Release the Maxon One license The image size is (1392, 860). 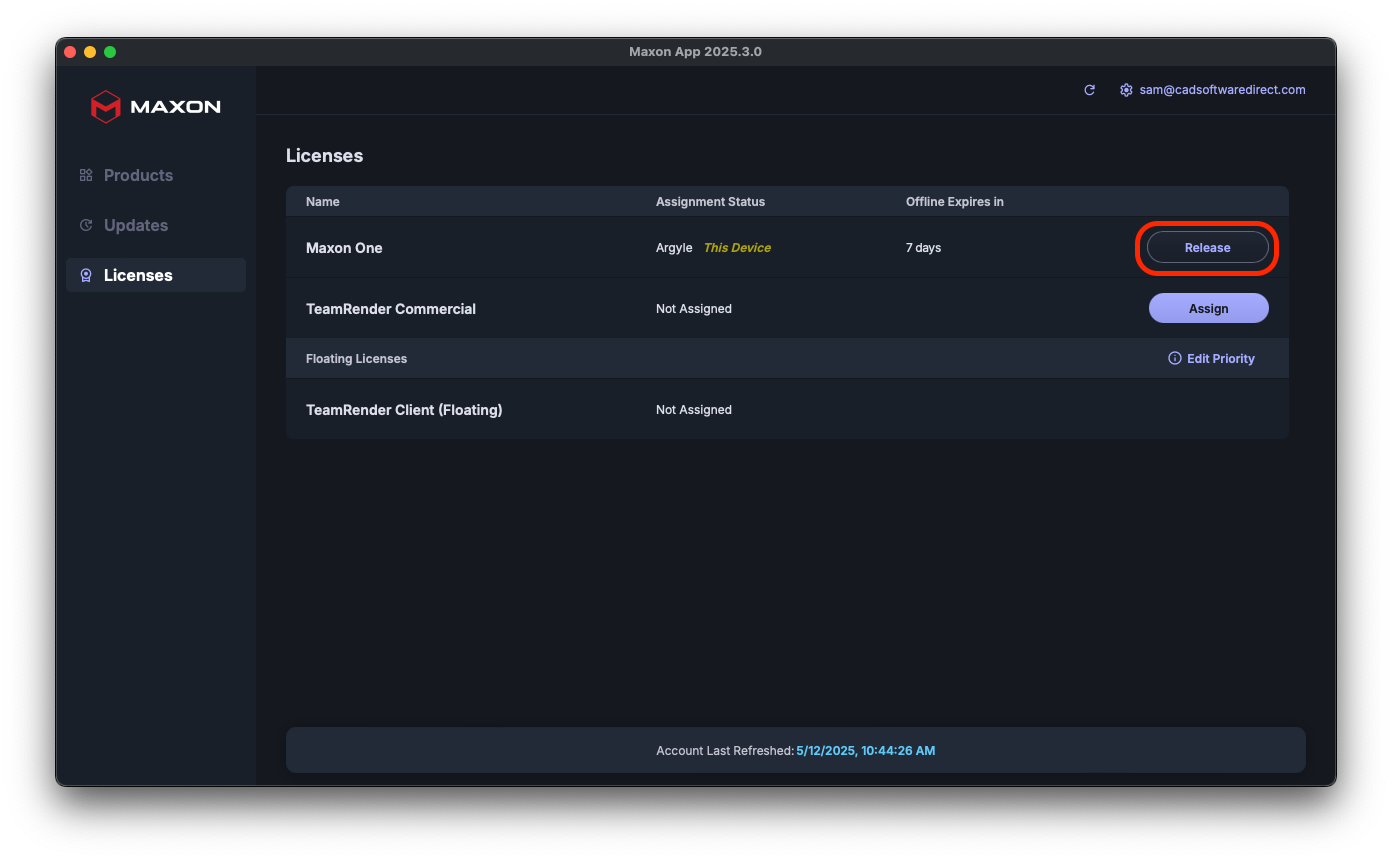1208,248
